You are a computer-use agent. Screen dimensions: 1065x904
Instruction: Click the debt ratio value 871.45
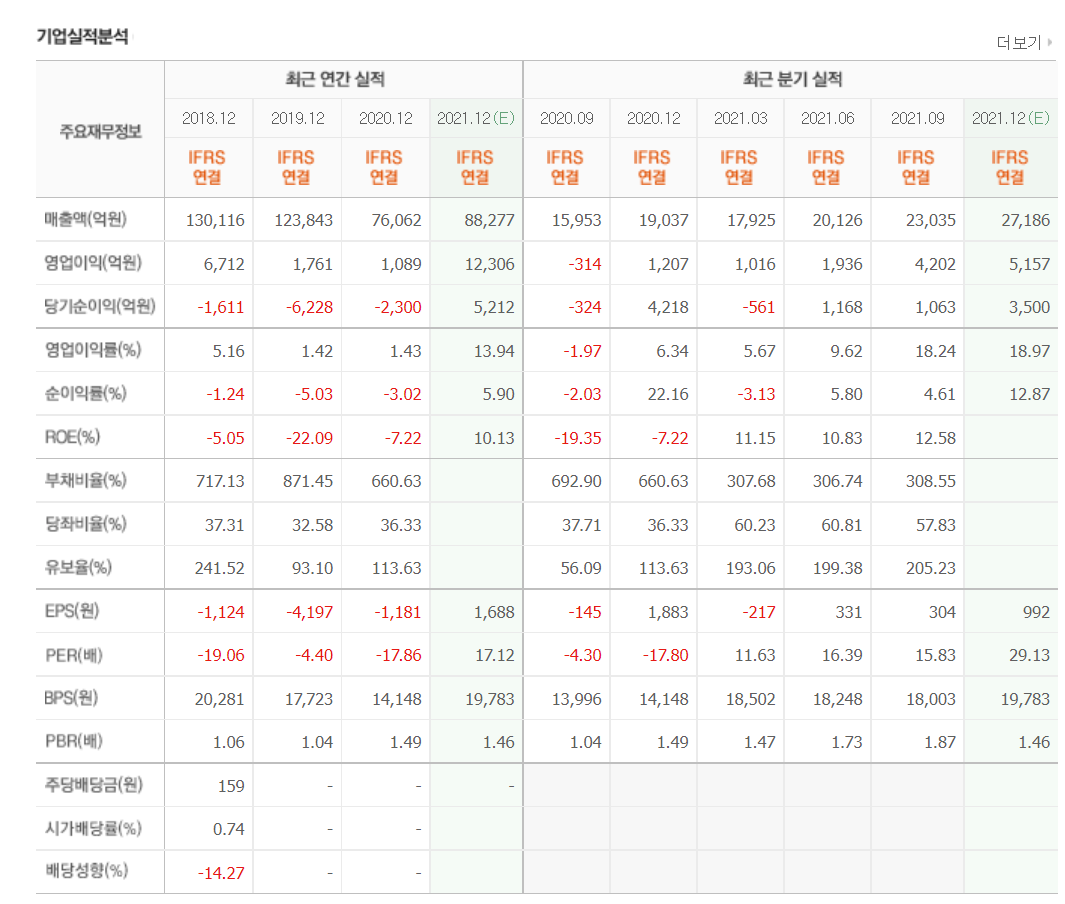tap(308, 482)
